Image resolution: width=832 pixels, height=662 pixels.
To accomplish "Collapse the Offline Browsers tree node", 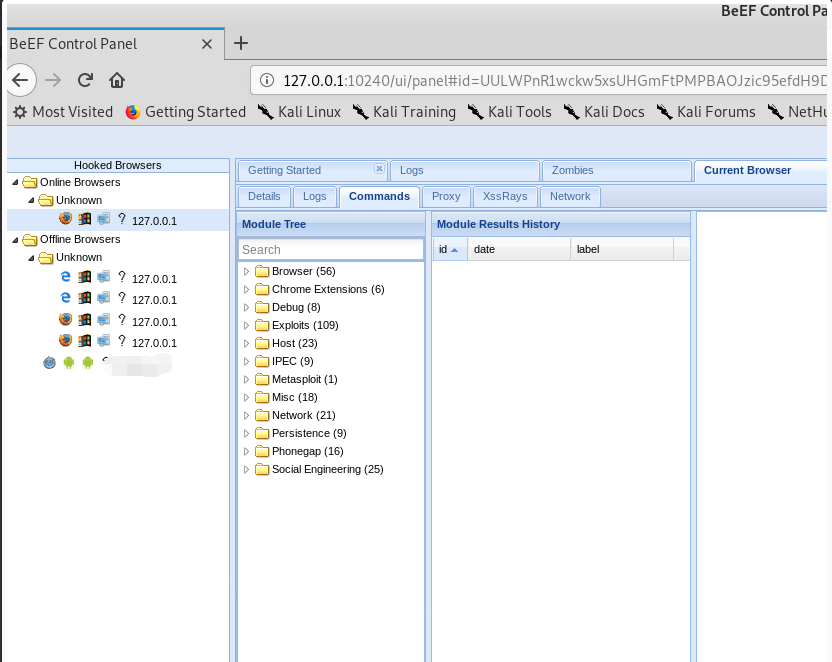I will 15,240.
